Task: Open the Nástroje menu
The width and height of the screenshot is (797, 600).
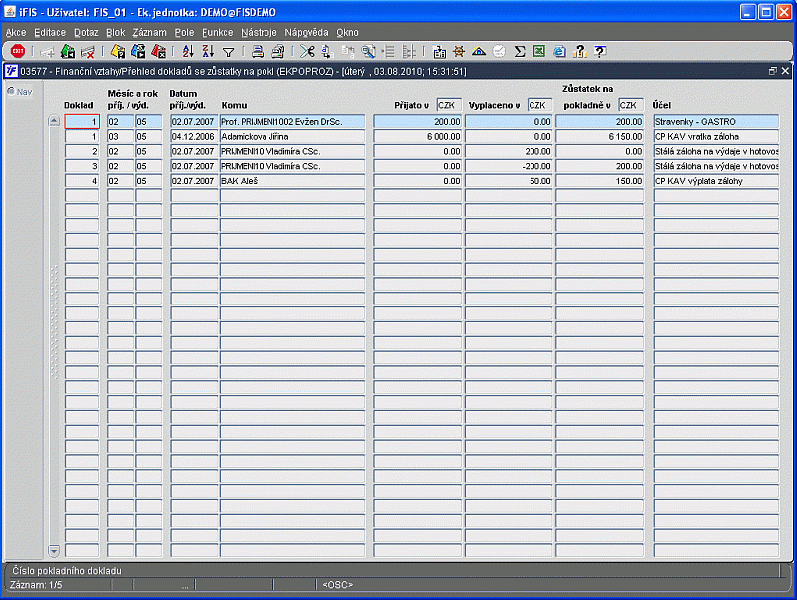Action: (259, 32)
